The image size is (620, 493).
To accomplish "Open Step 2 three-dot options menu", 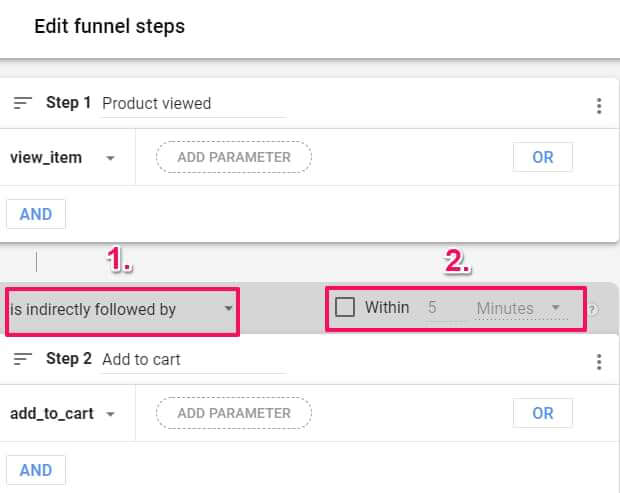I will pyautogui.click(x=598, y=362).
